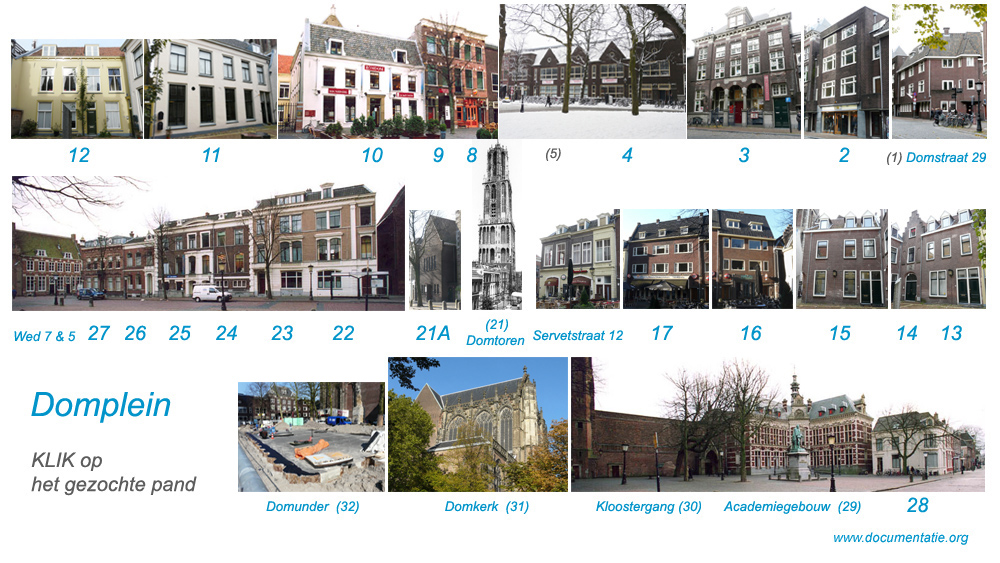
Task: Open the building 3 photo
Action: pyautogui.click(x=743, y=72)
